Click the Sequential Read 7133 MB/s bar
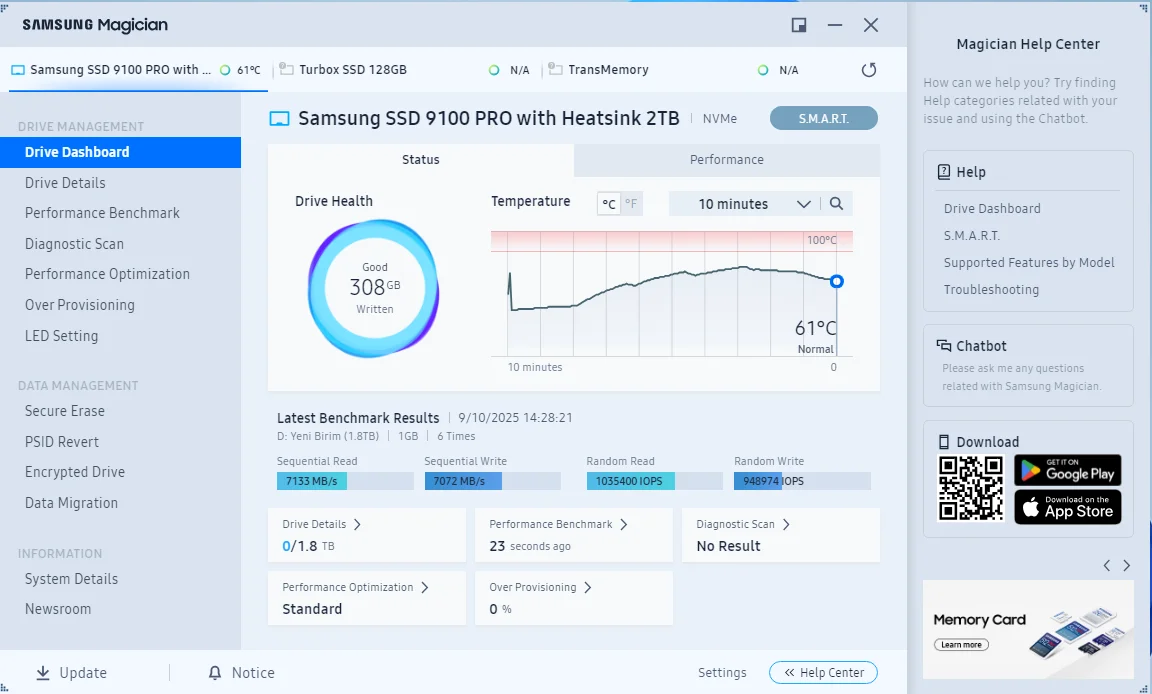Image resolution: width=1152 pixels, height=694 pixels. [x=345, y=481]
